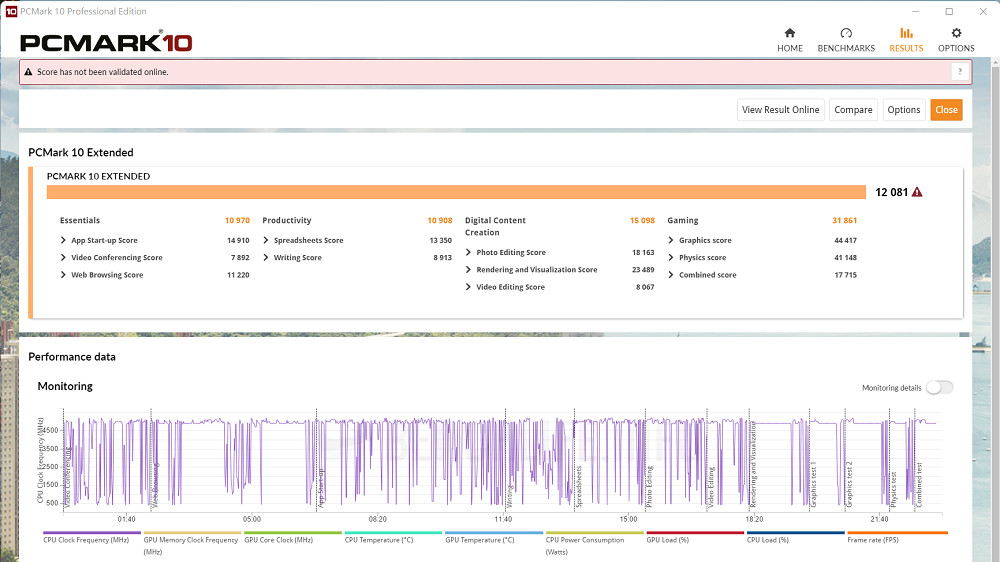The width and height of the screenshot is (1000, 562).
Task: Click the orange PCMark 10 Extended score bar
Action: click(456, 192)
